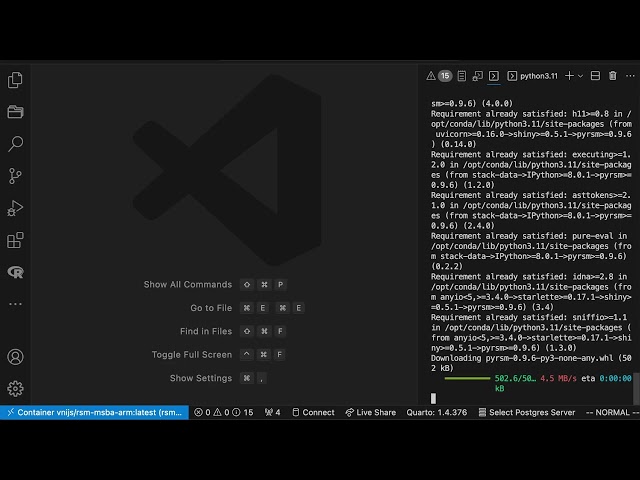
Task: Click the 15 problems count badge
Action: 445,76
